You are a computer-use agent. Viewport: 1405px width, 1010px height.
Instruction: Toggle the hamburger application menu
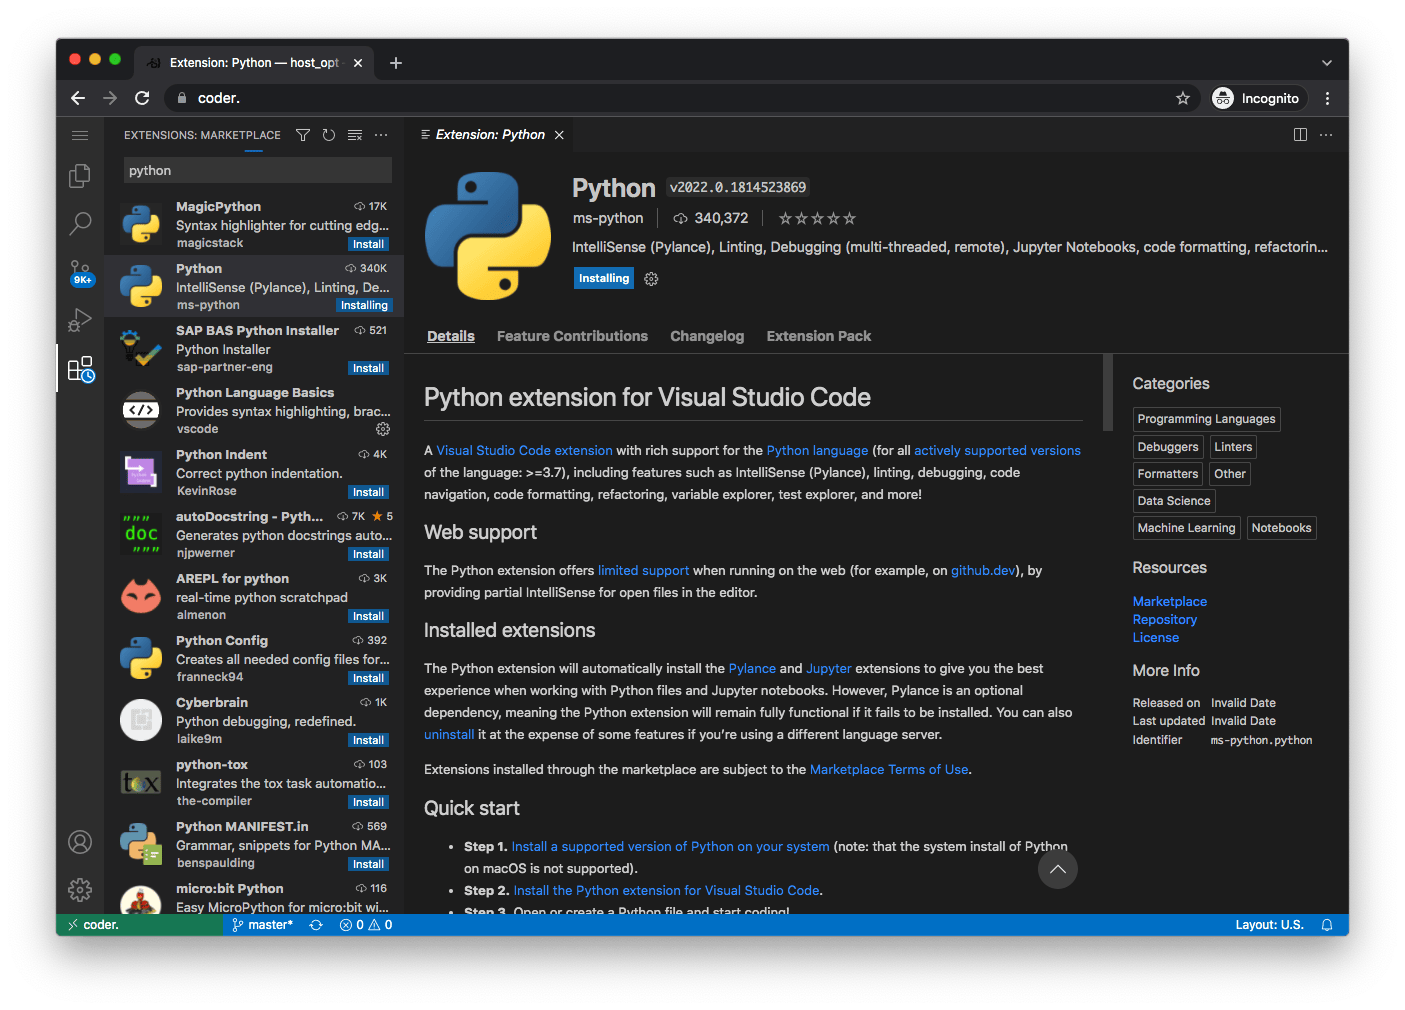(x=80, y=135)
